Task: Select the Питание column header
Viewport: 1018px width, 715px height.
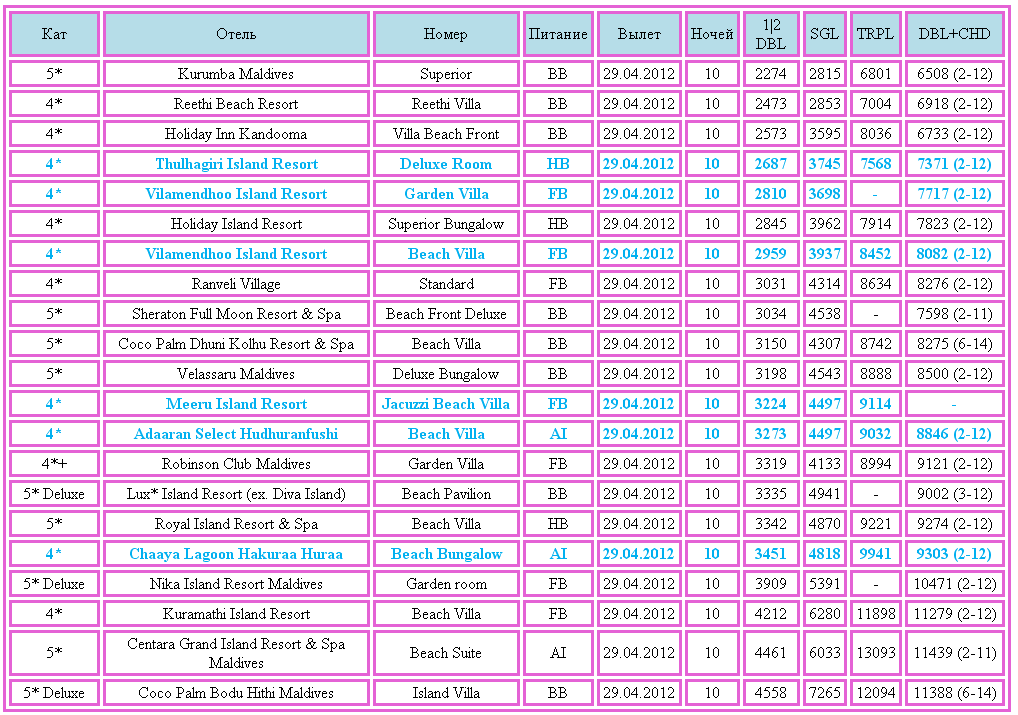Action: (x=557, y=34)
